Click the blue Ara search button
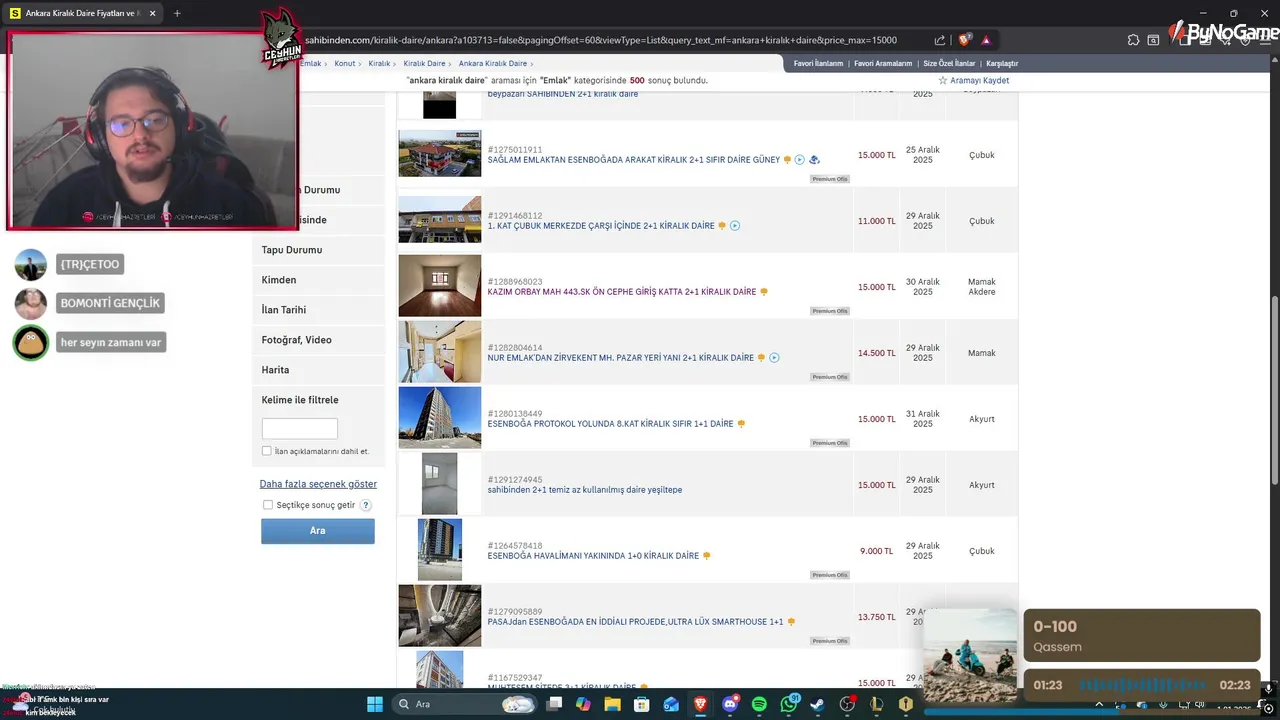Viewport: 1280px width, 720px height. pyautogui.click(x=318, y=531)
